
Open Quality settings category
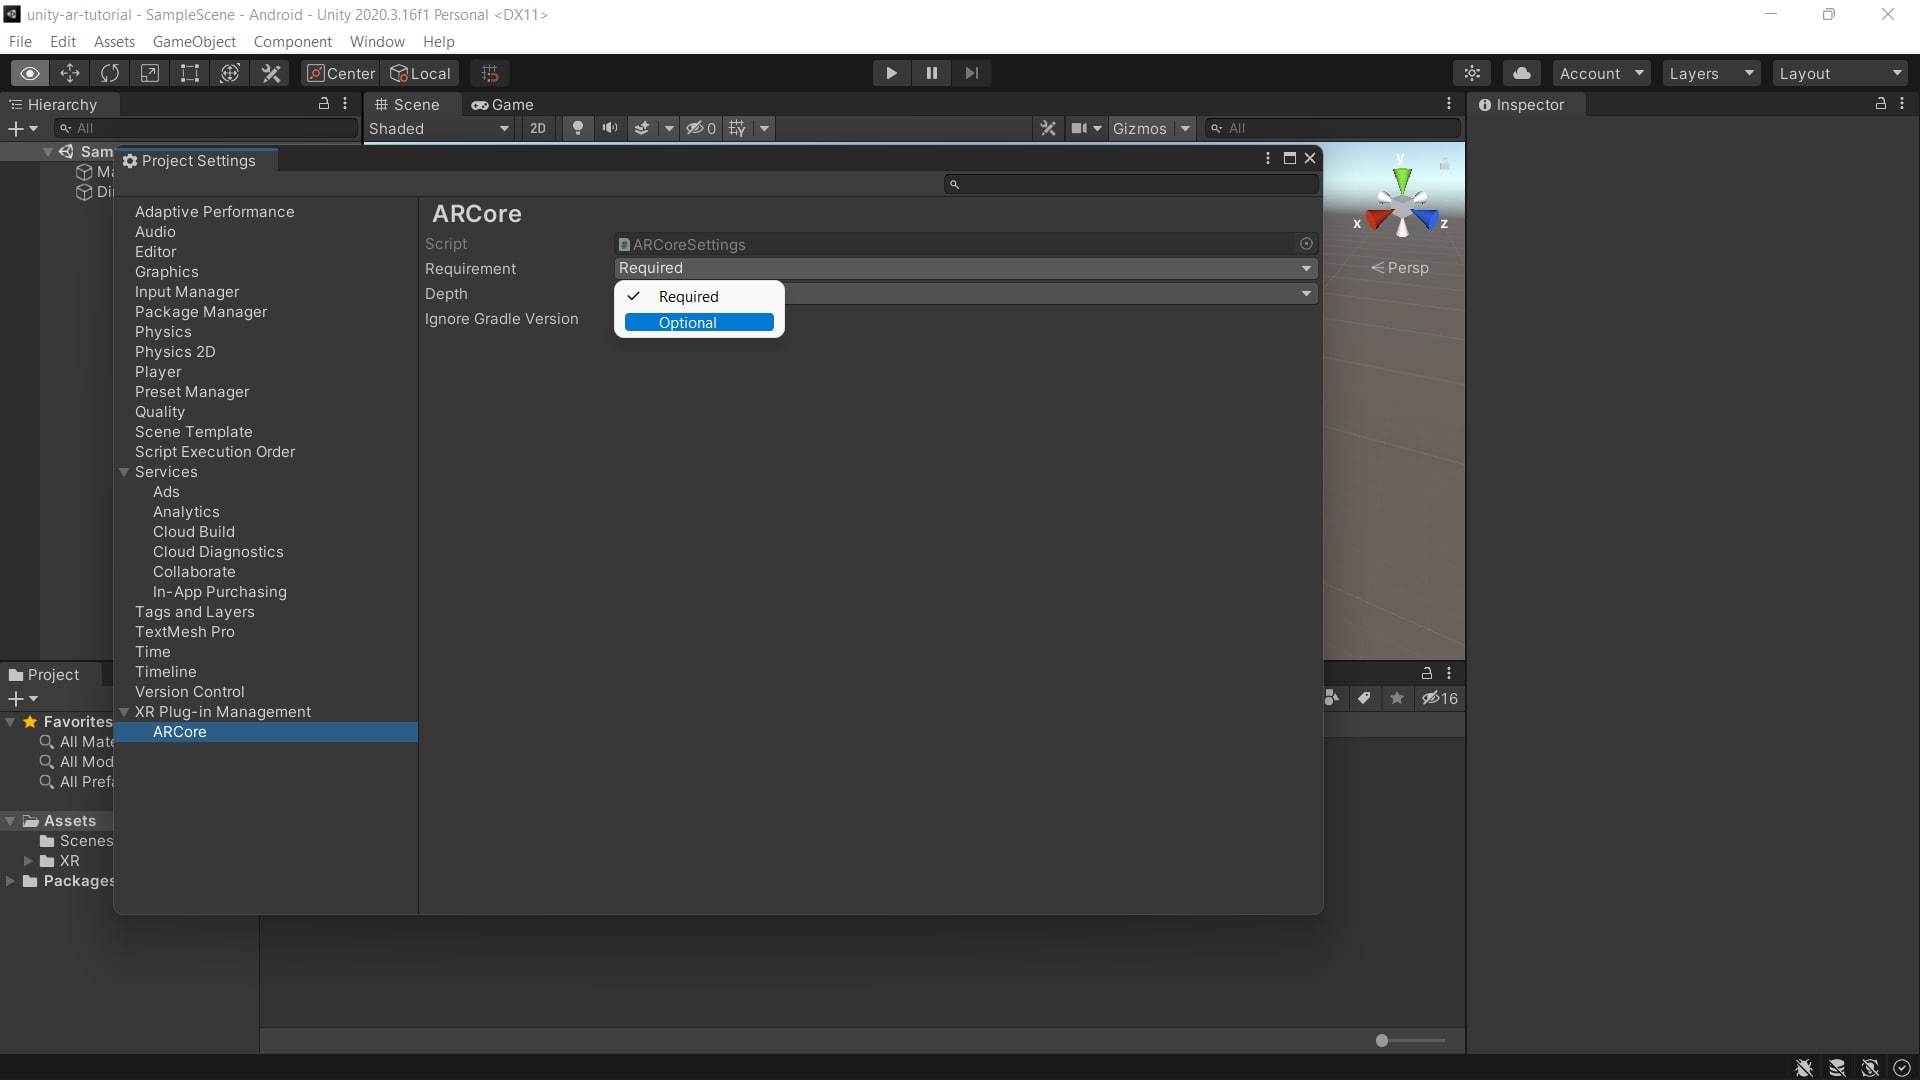(160, 411)
